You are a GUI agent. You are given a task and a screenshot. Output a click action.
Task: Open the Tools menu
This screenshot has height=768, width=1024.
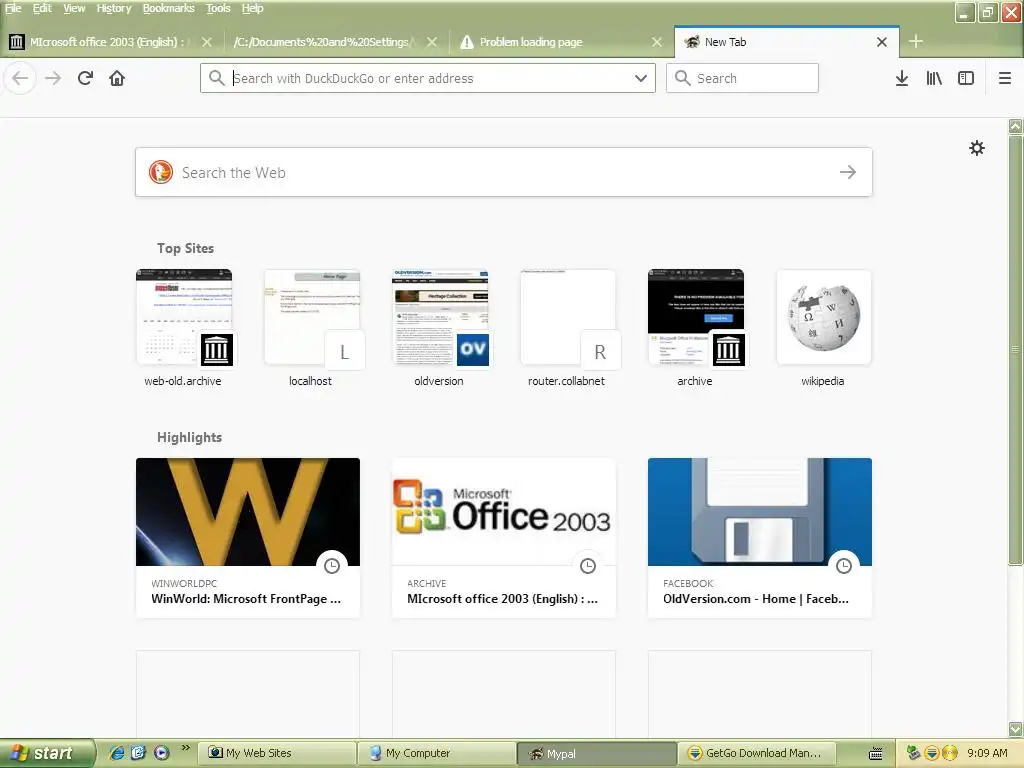point(218,8)
